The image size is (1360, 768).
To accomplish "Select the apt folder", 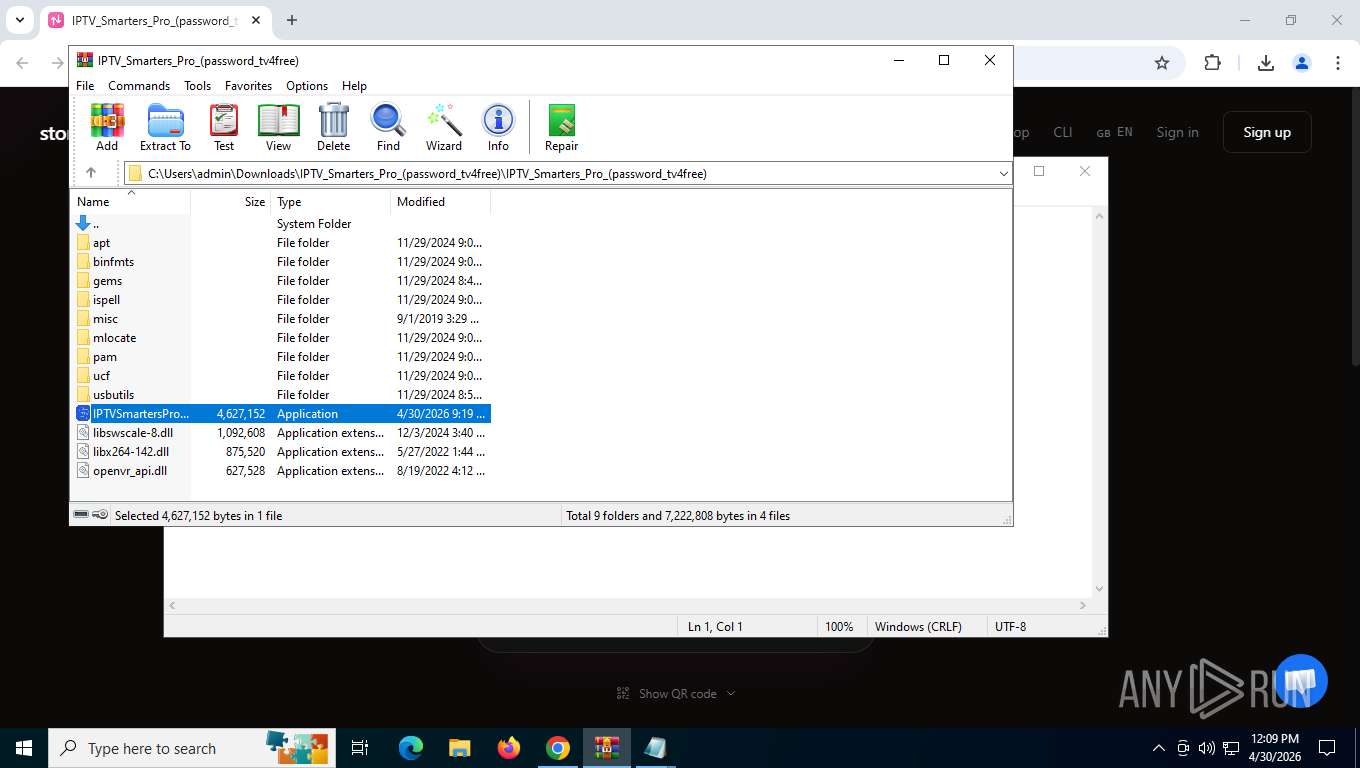I will click(x=282, y=243).
